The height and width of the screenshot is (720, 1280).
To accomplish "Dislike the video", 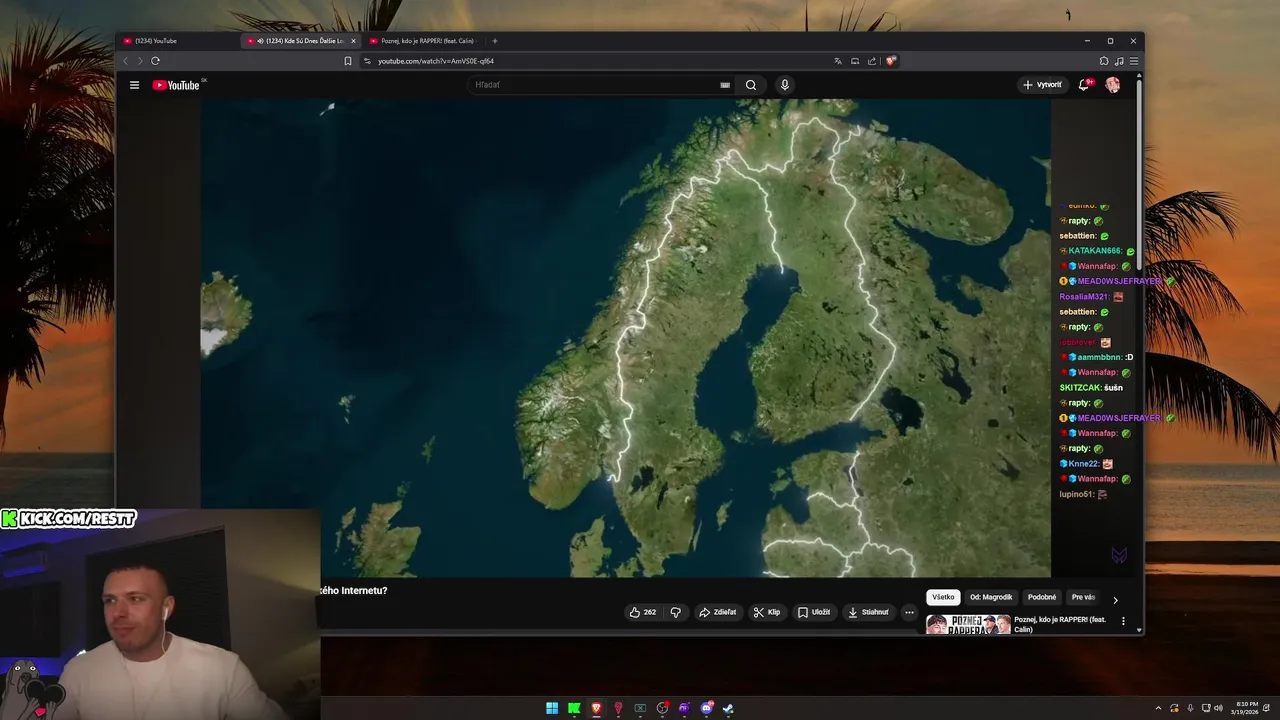I will point(675,612).
